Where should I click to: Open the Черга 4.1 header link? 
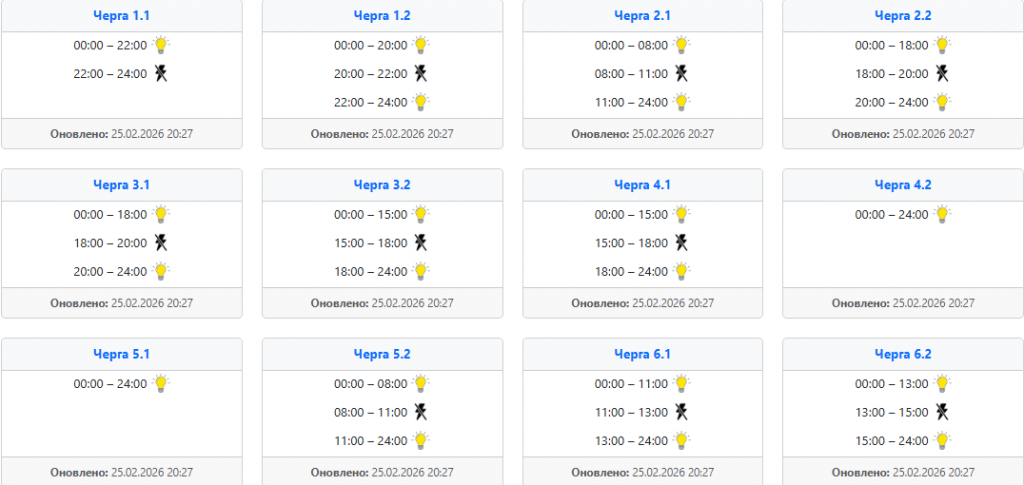tap(642, 185)
